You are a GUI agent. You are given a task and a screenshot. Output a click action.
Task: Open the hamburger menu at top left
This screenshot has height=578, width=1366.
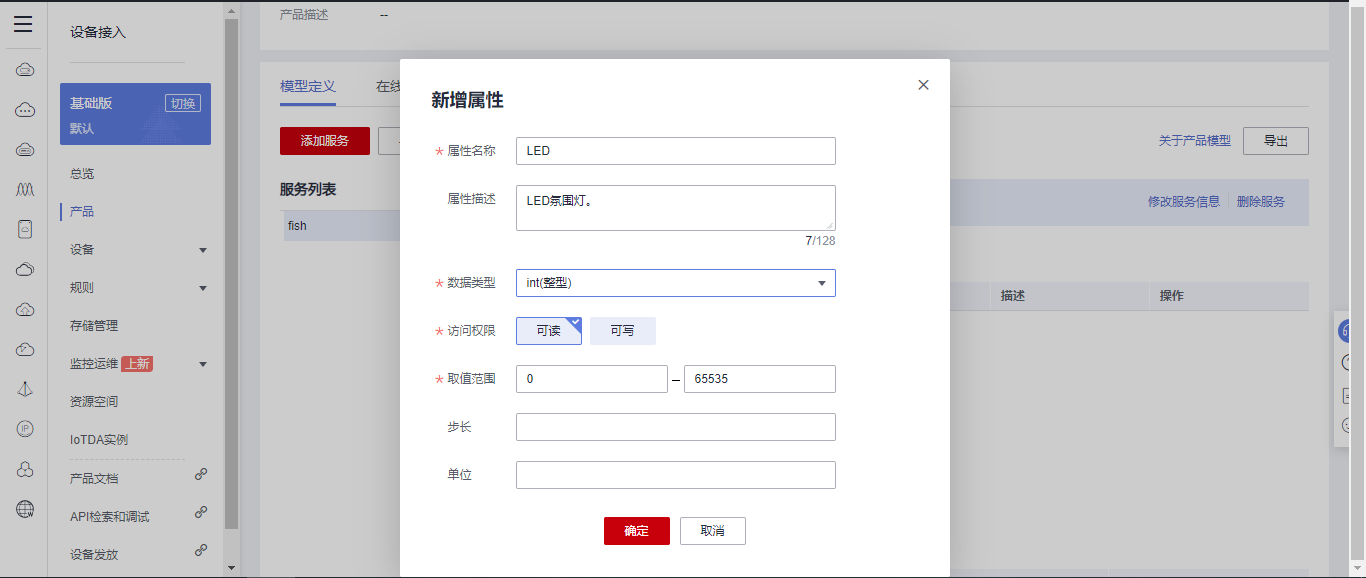[23, 25]
